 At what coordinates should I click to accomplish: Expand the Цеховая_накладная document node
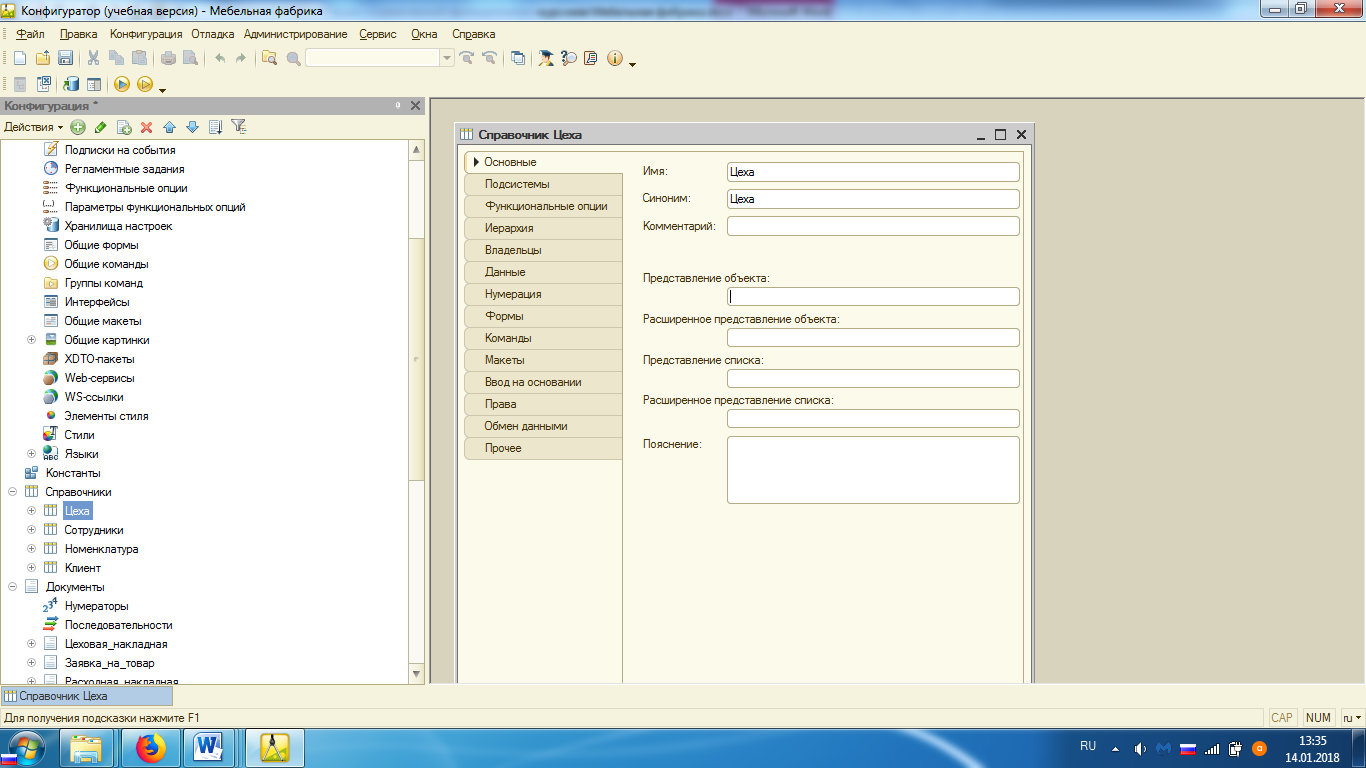(31, 644)
